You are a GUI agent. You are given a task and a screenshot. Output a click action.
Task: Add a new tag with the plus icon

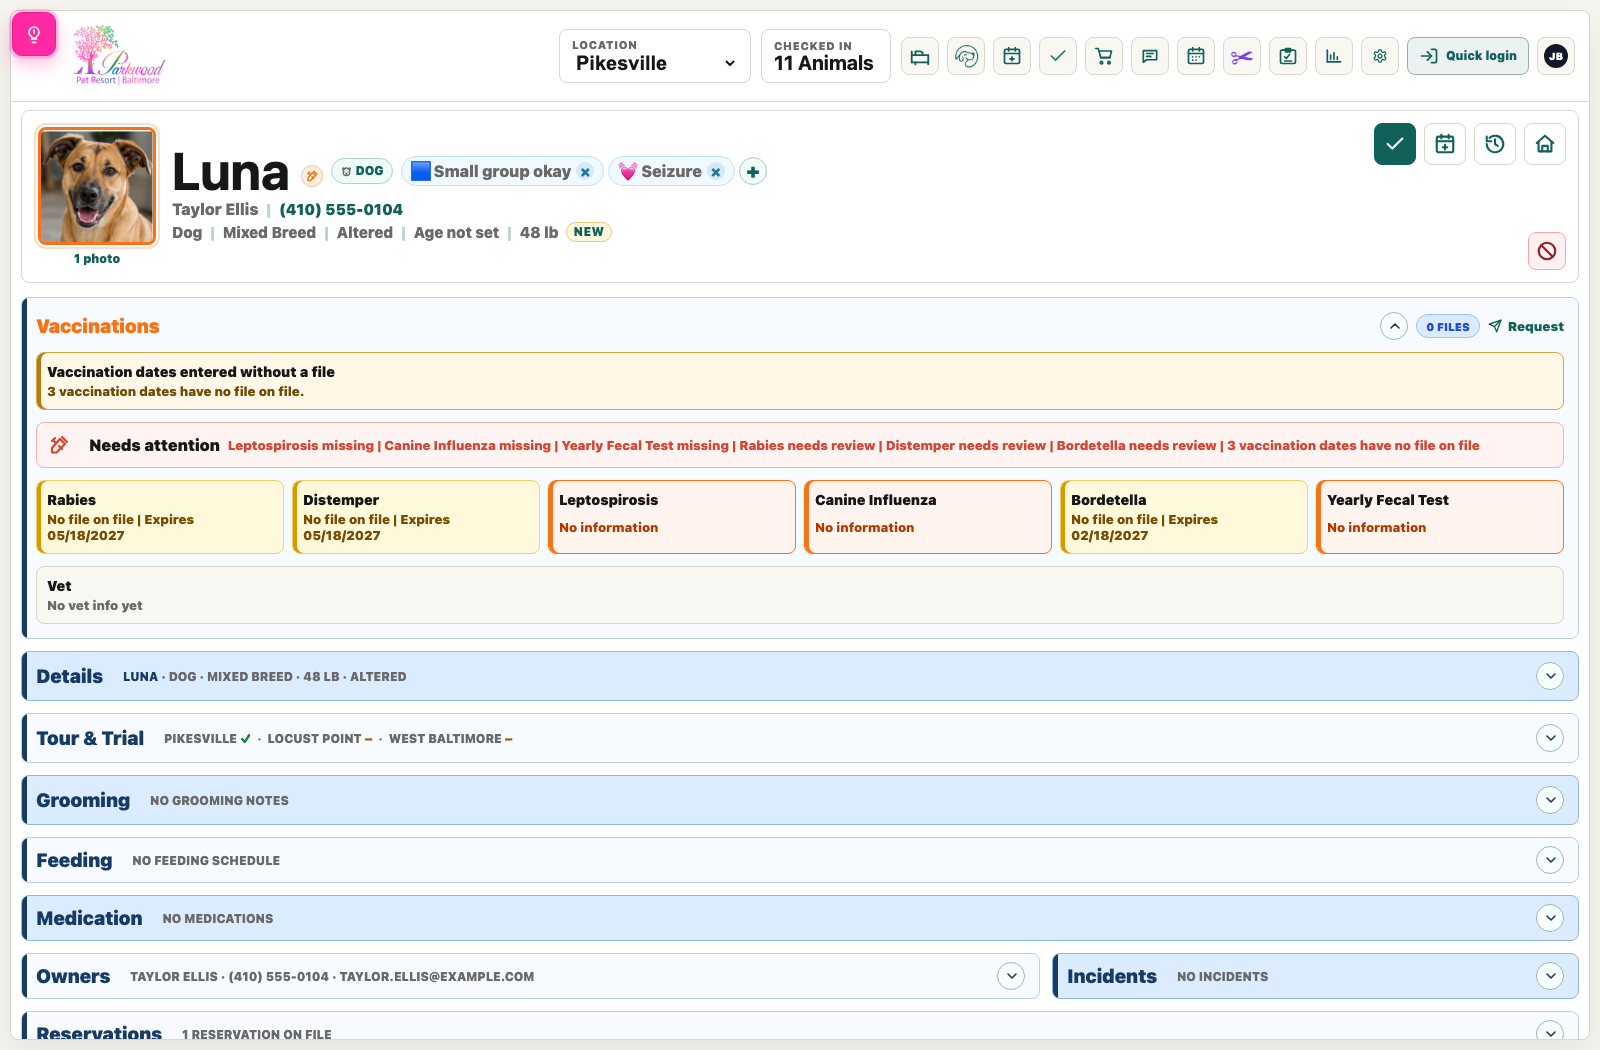(x=753, y=172)
